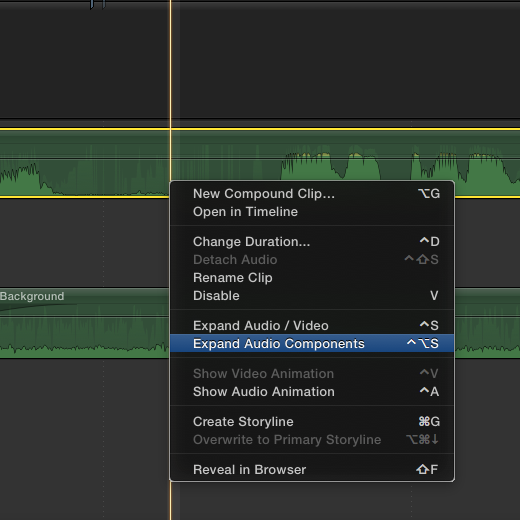Click Create Storyline menu item

(x=312, y=422)
